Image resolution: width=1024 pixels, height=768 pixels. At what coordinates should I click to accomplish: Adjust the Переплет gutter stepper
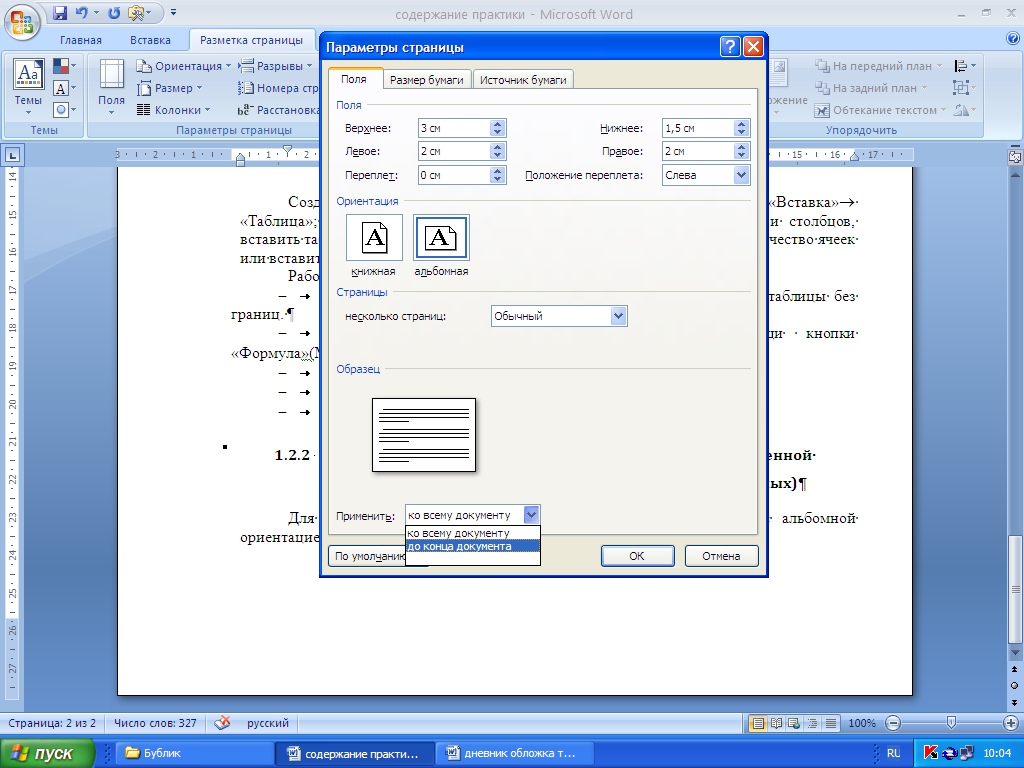coord(498,175)
